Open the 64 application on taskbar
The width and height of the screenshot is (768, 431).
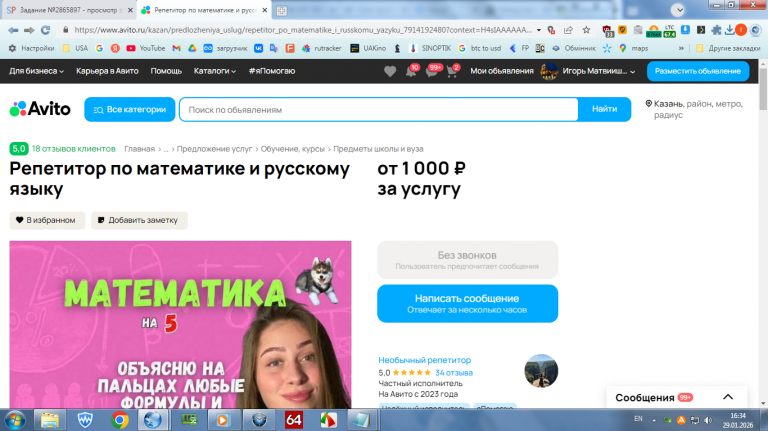coord(293,420)
